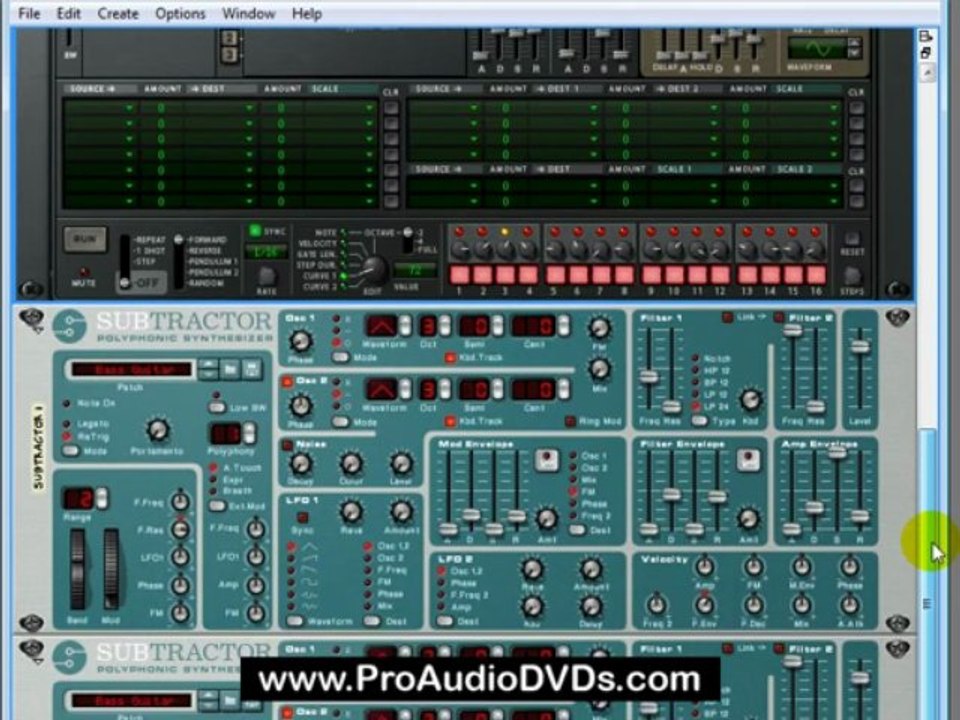Image resolution: width=960 pixels, height=720 pixels.
Task: Click the RUN button in Thor sequencer
Action: point(85,239)
